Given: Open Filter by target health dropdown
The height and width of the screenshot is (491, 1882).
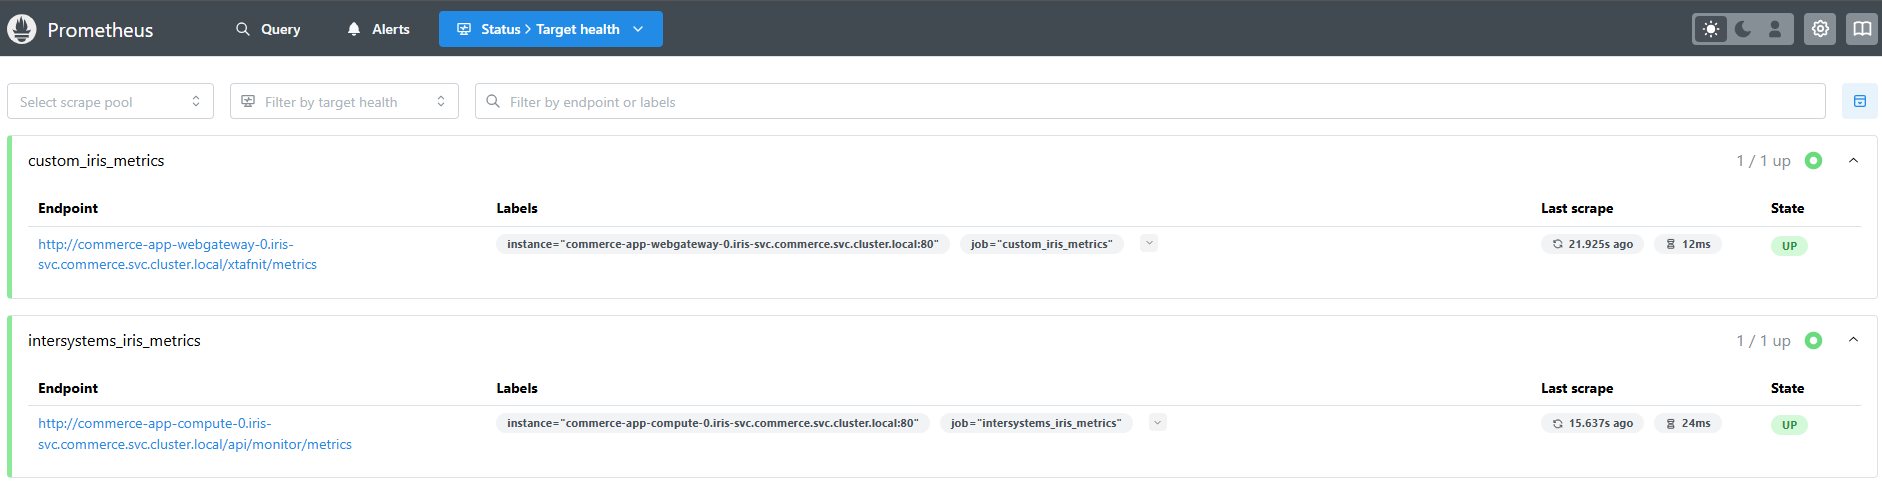Looking at the screenshot, I should click(x=344, y=101).
